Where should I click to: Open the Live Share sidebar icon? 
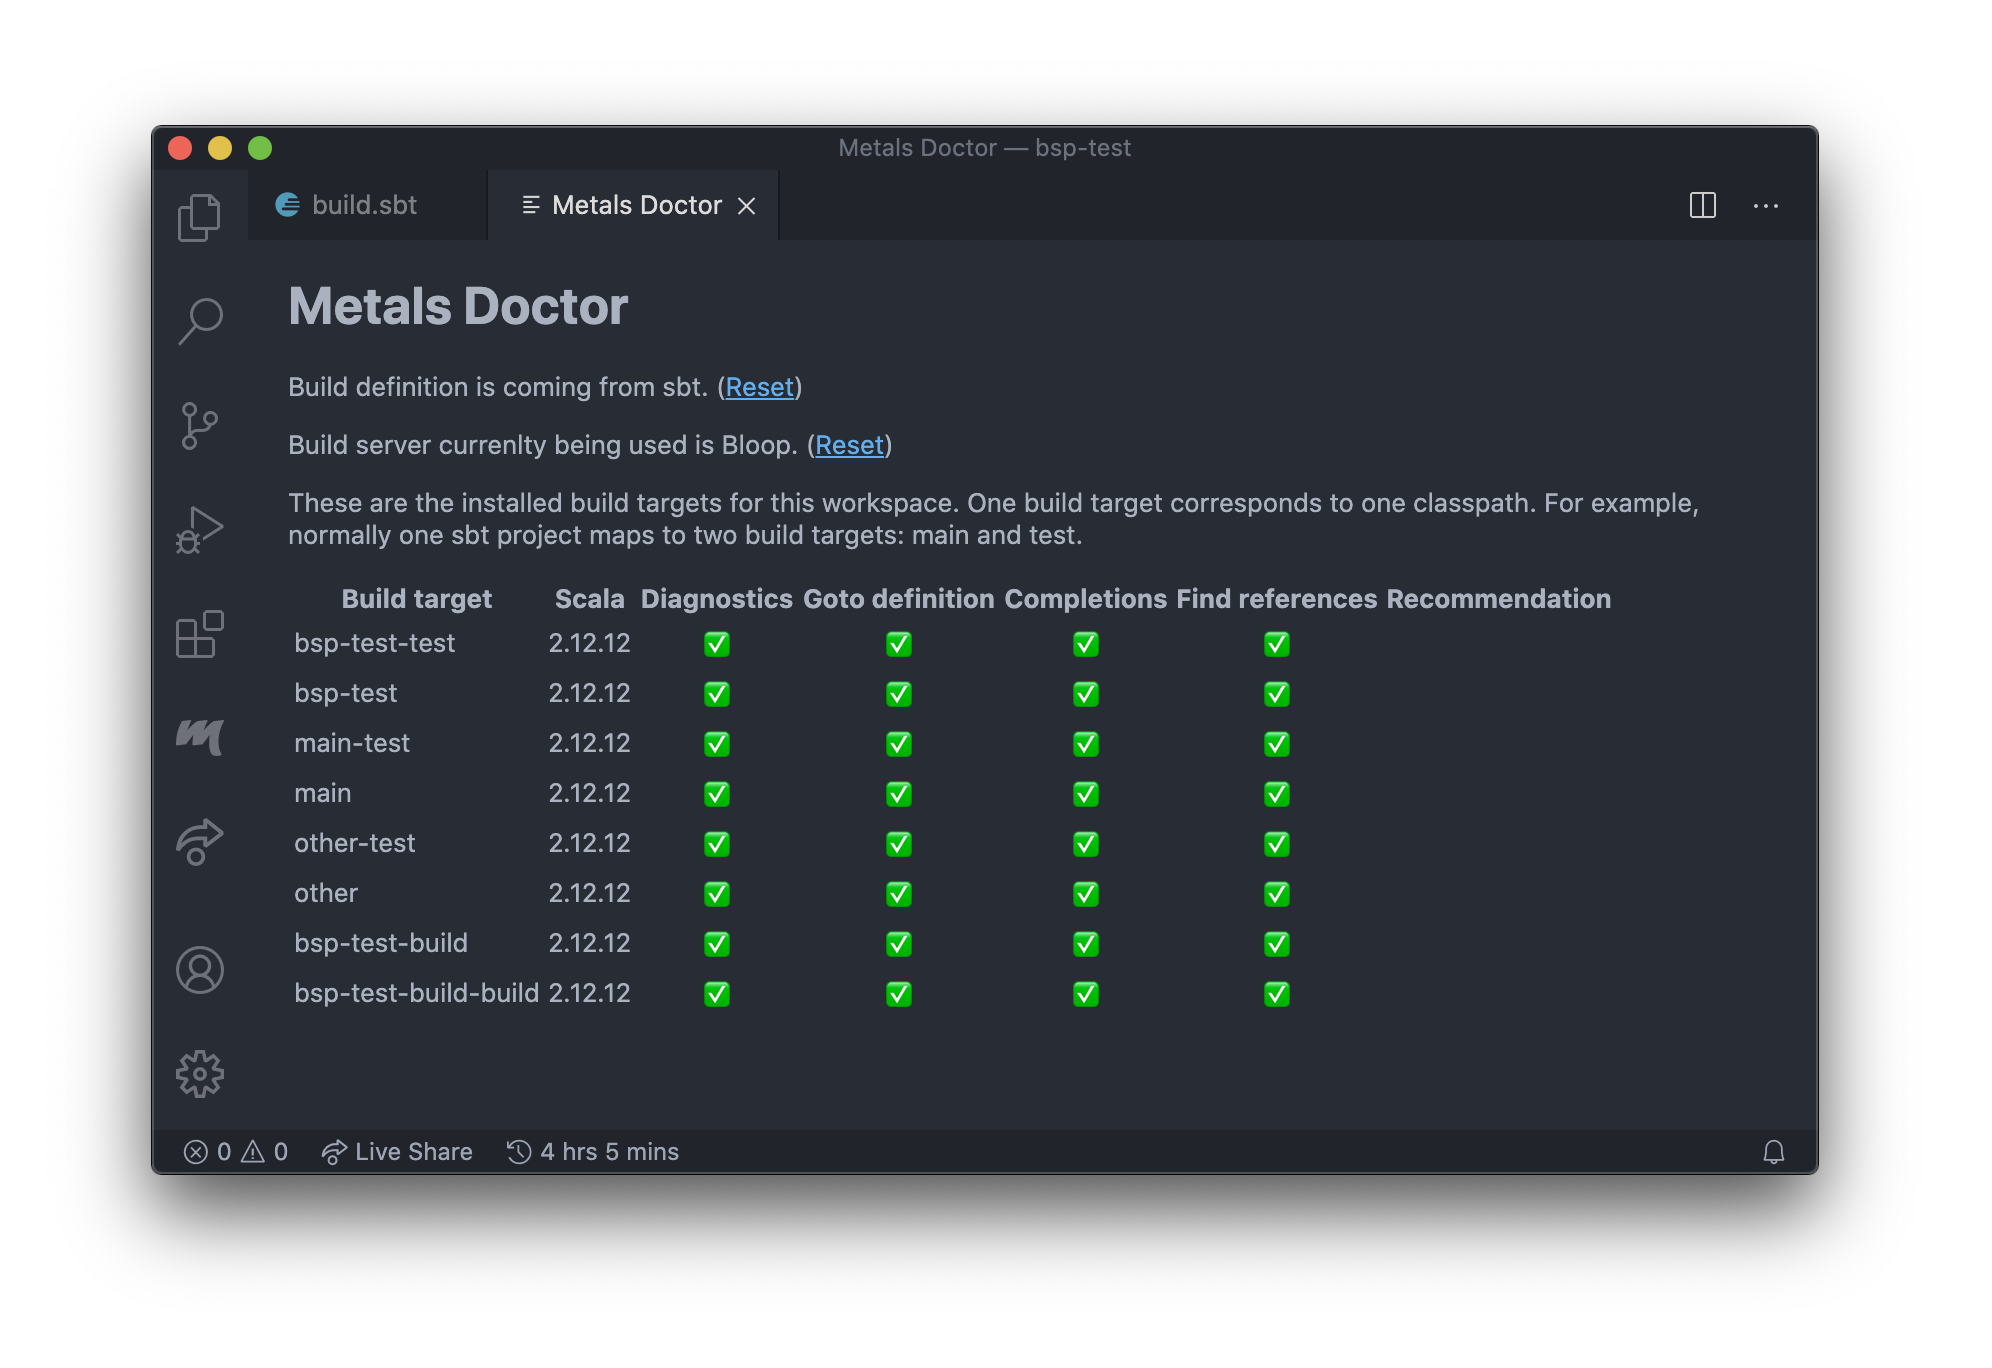click(200, 842)
